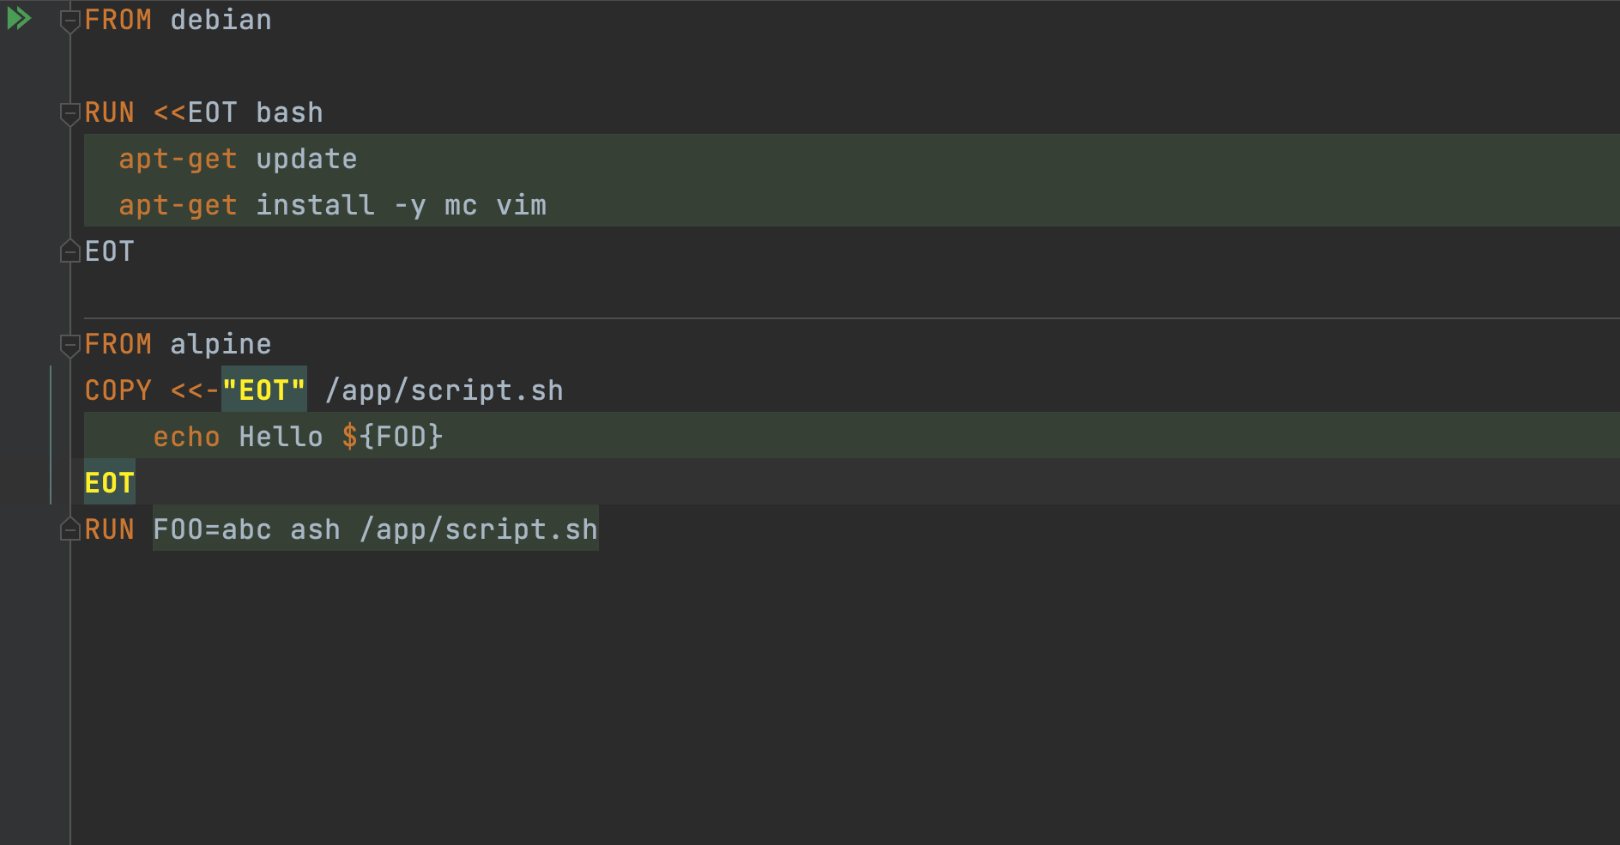Image resolution: width=1620 pixels, height=845 pixels.
Task: Click the word bash after <<EOT
Action: click(x=289, y=113)
